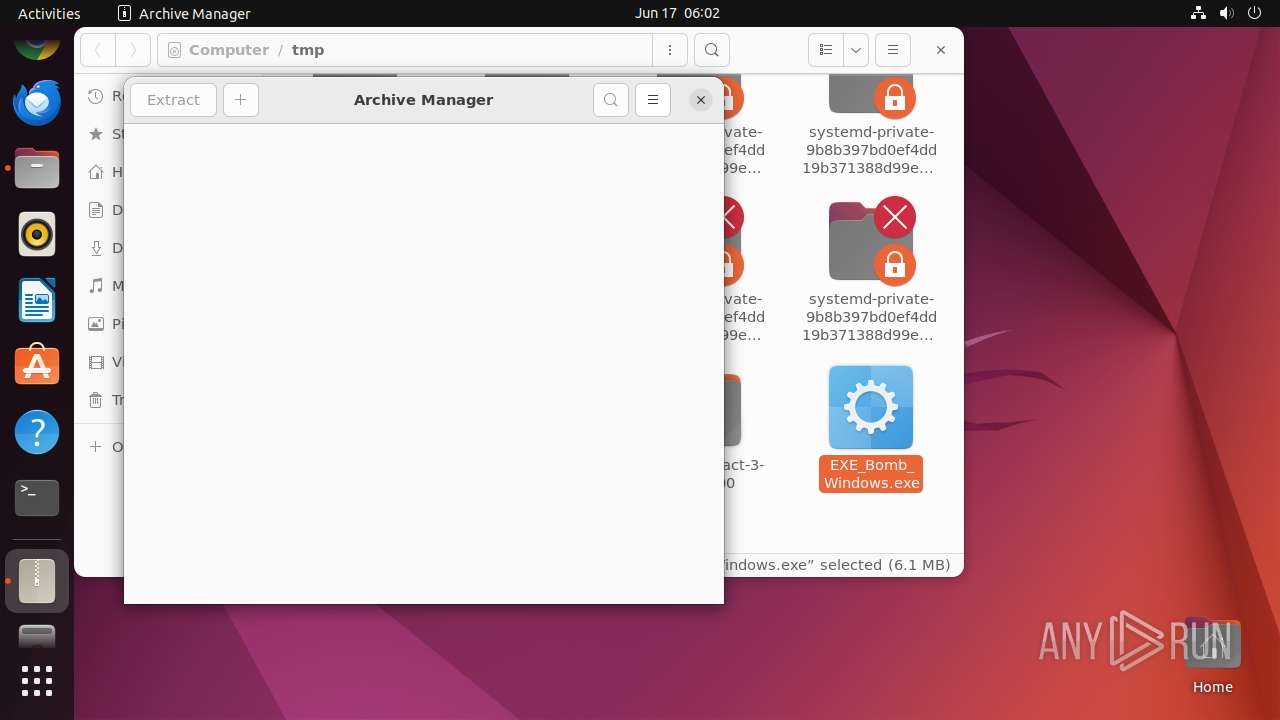Image resolution: width=1280 pixels, height=720 pixels.
Task: Click the Music sidebar icon
Action: click(x=96, y=286)
